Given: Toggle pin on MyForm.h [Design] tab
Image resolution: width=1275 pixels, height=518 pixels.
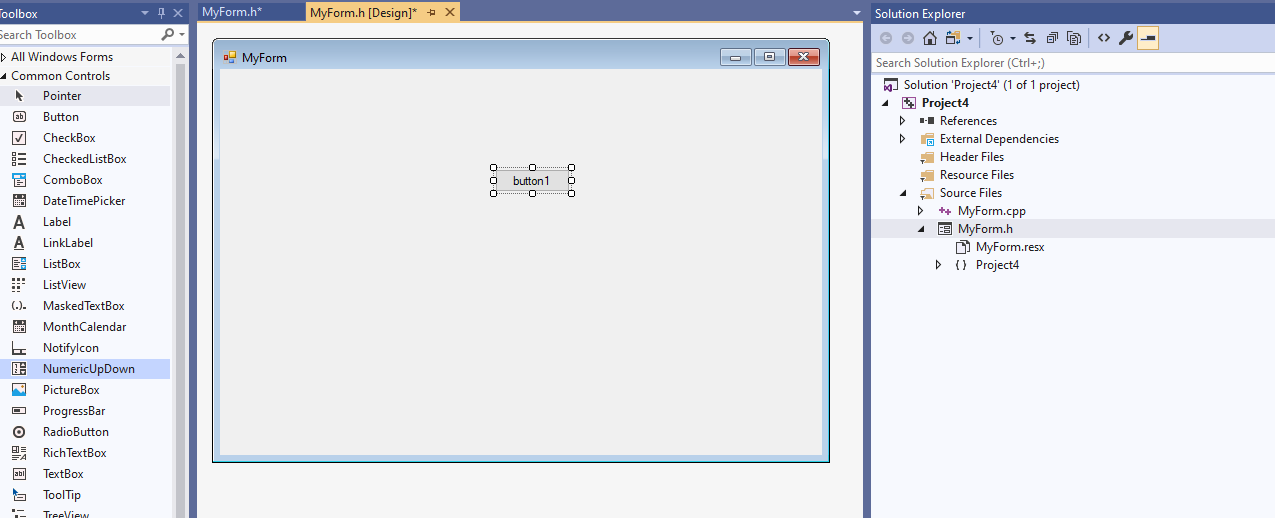Looking at the screenshot, I should pyautogui.click(x=431, y=12).
